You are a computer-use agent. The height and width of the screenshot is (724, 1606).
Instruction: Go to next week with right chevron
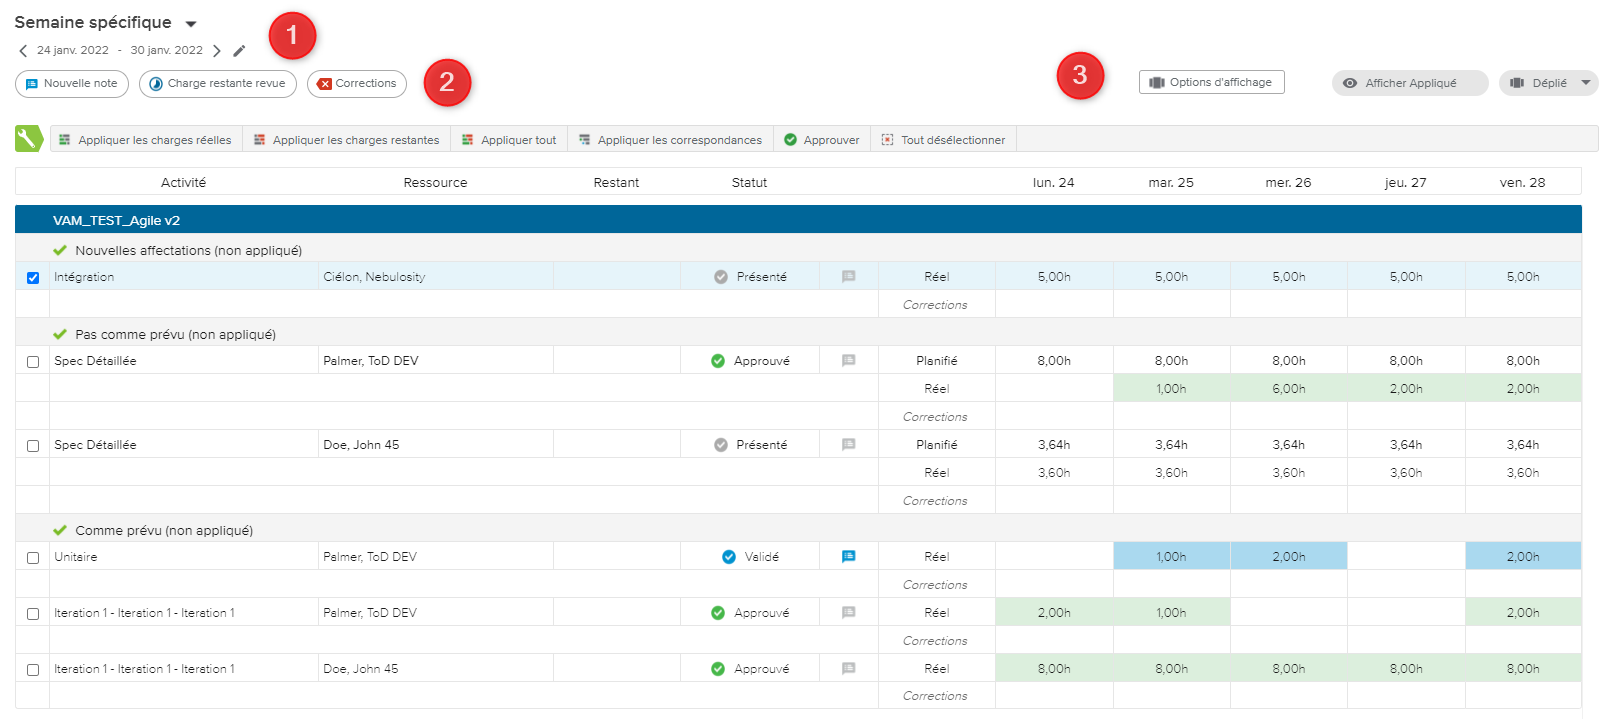pyautogui.click(x=217, y=51)
